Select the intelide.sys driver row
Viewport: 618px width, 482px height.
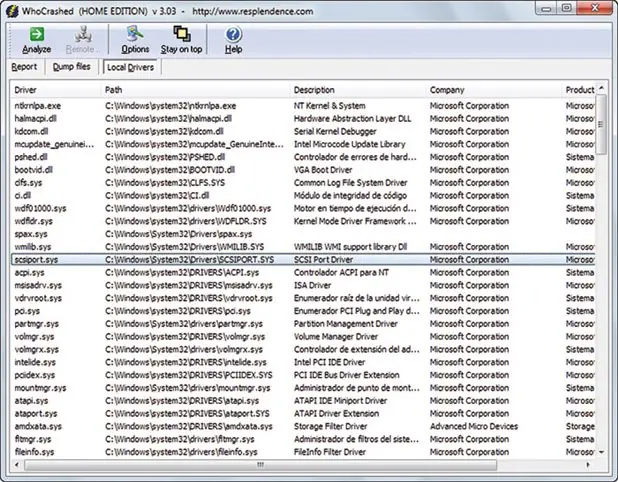point(303,362)
